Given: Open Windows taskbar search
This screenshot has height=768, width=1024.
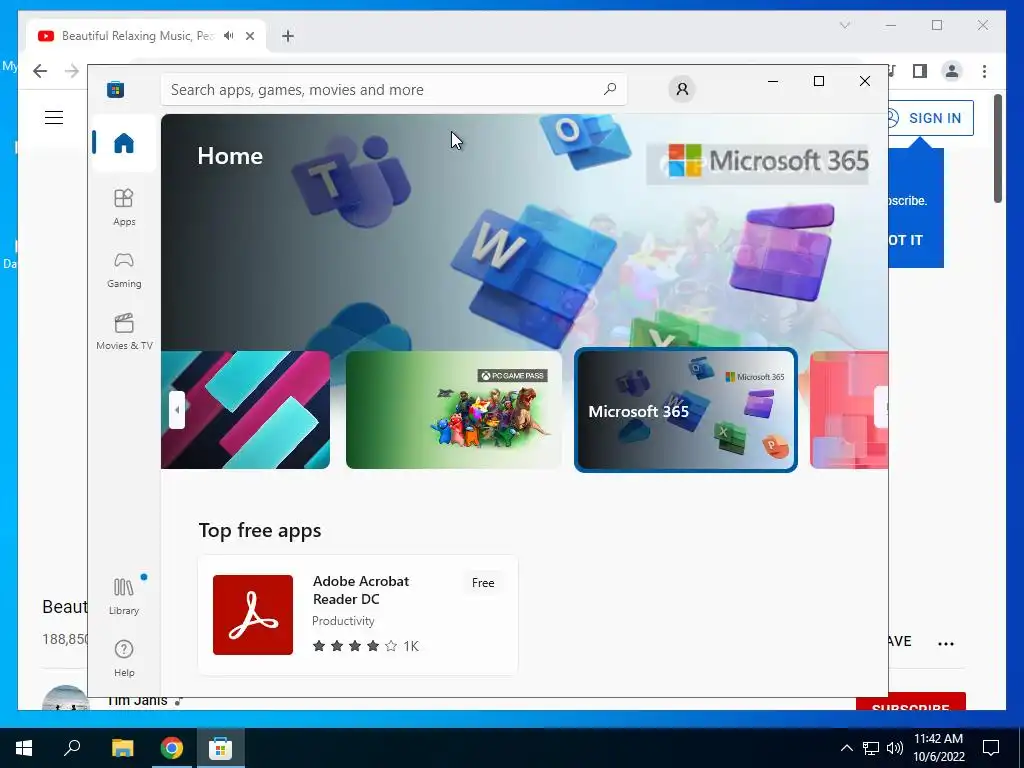Looking at the screenshot, I should click(72, 748).
